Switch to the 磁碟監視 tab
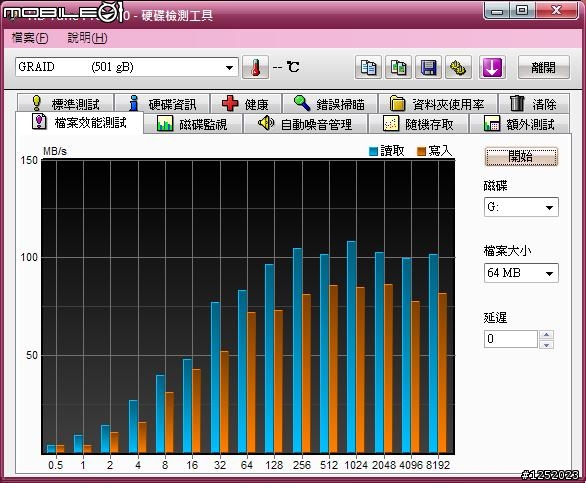Viewport: 586px width, 483px height. point(193,124)
